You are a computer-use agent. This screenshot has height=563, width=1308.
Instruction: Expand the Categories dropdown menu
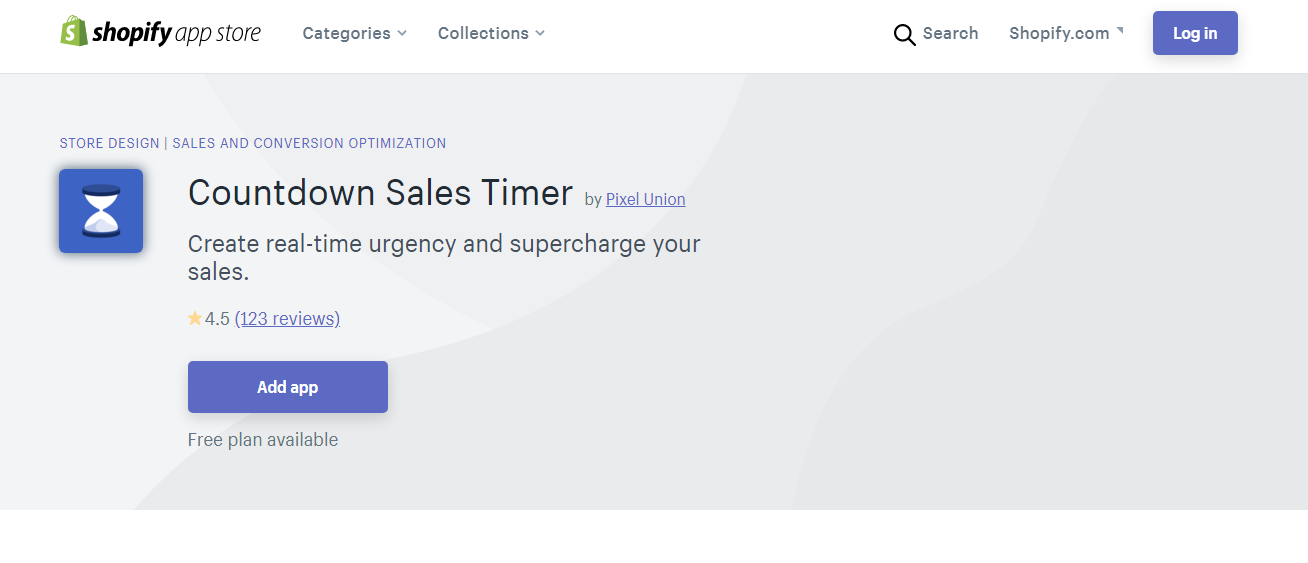click(x=346, y=33)
